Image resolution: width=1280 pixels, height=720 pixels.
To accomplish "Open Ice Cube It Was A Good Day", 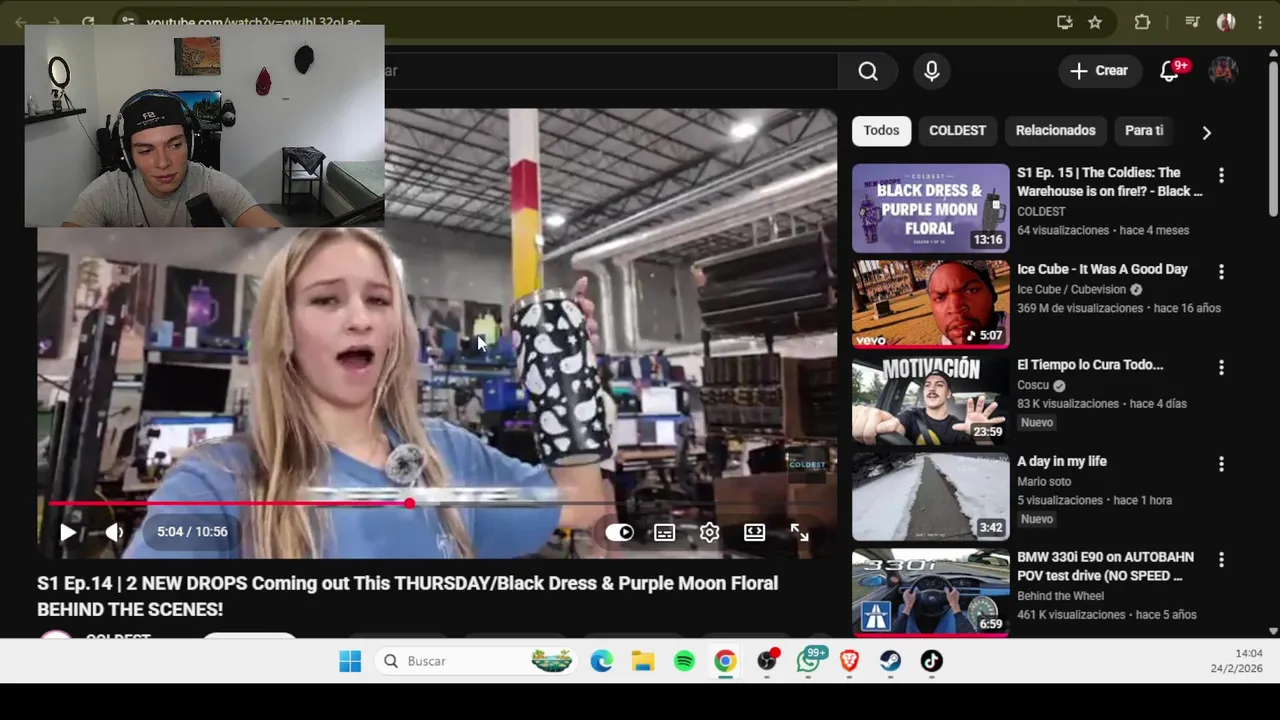I will (1102, 269).
